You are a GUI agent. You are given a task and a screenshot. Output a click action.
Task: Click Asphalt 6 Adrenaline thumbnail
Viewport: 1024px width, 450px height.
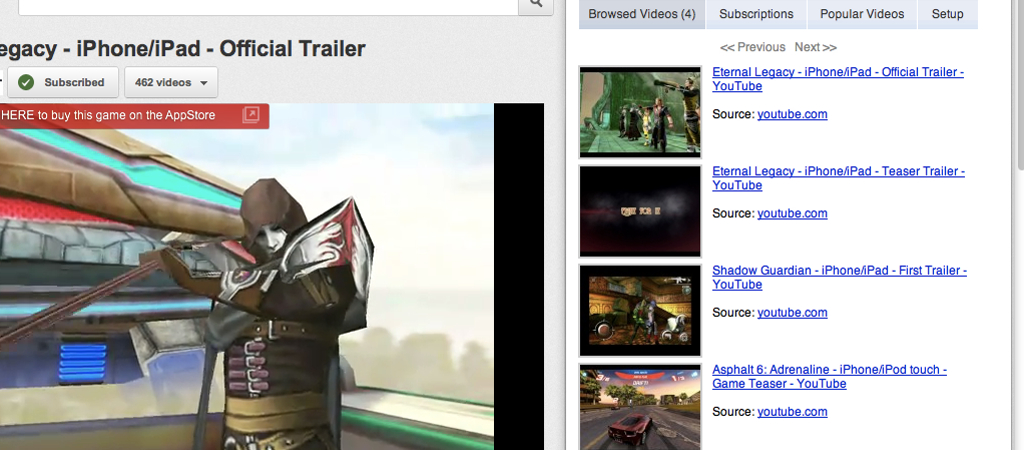640,407
